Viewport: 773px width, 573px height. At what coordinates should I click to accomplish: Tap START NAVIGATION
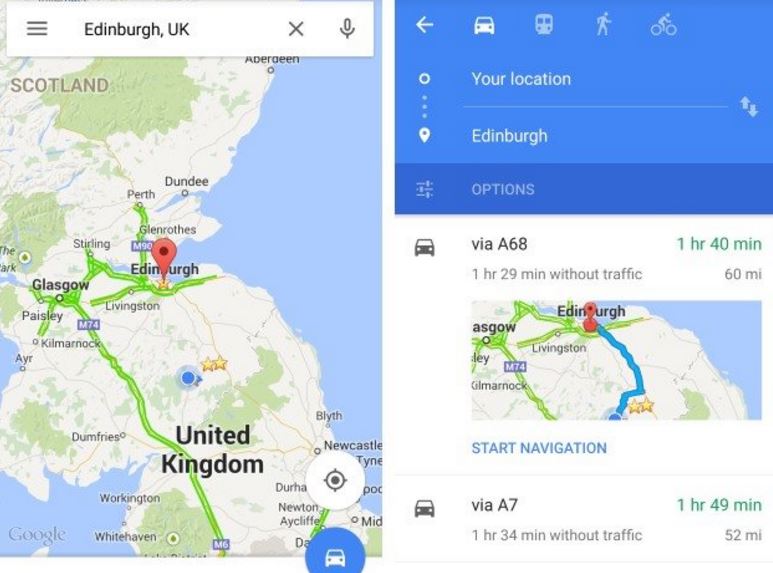point(539,448)
